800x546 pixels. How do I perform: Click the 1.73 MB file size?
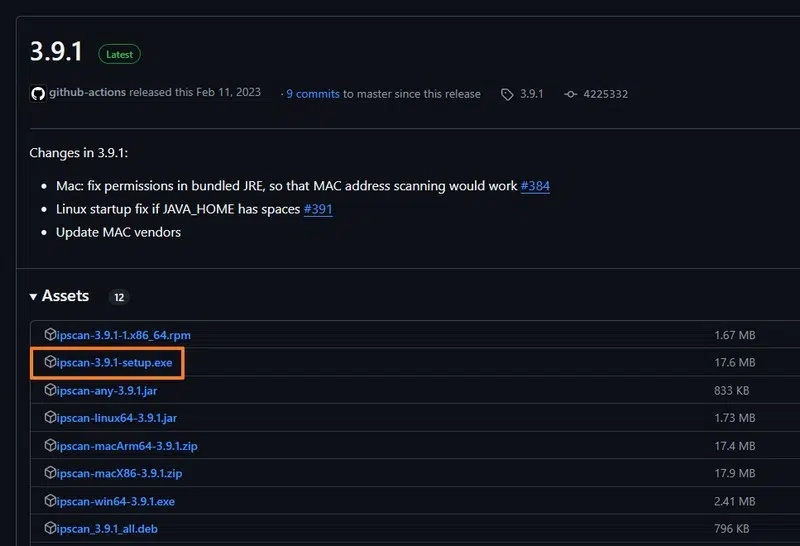coord(735,418)
